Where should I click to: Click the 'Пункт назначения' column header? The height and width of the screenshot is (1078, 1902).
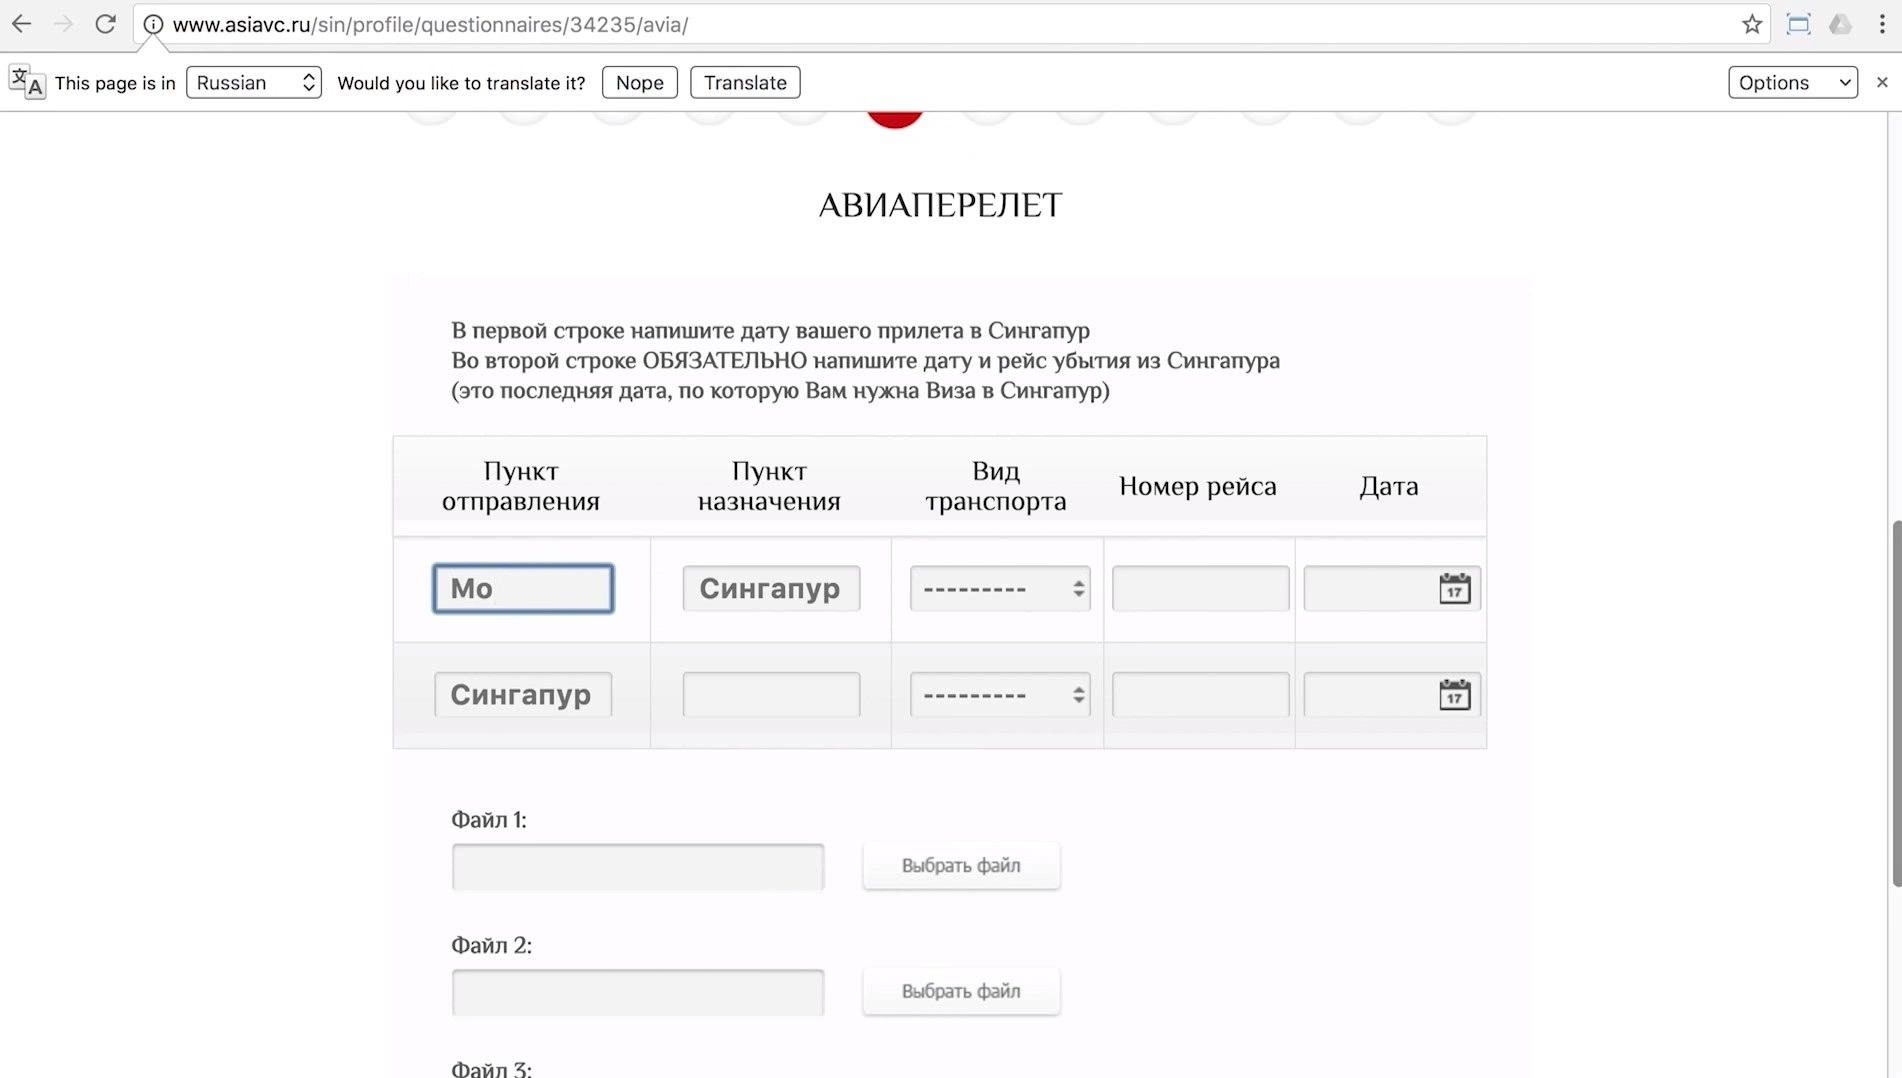(x=769, y=486)
